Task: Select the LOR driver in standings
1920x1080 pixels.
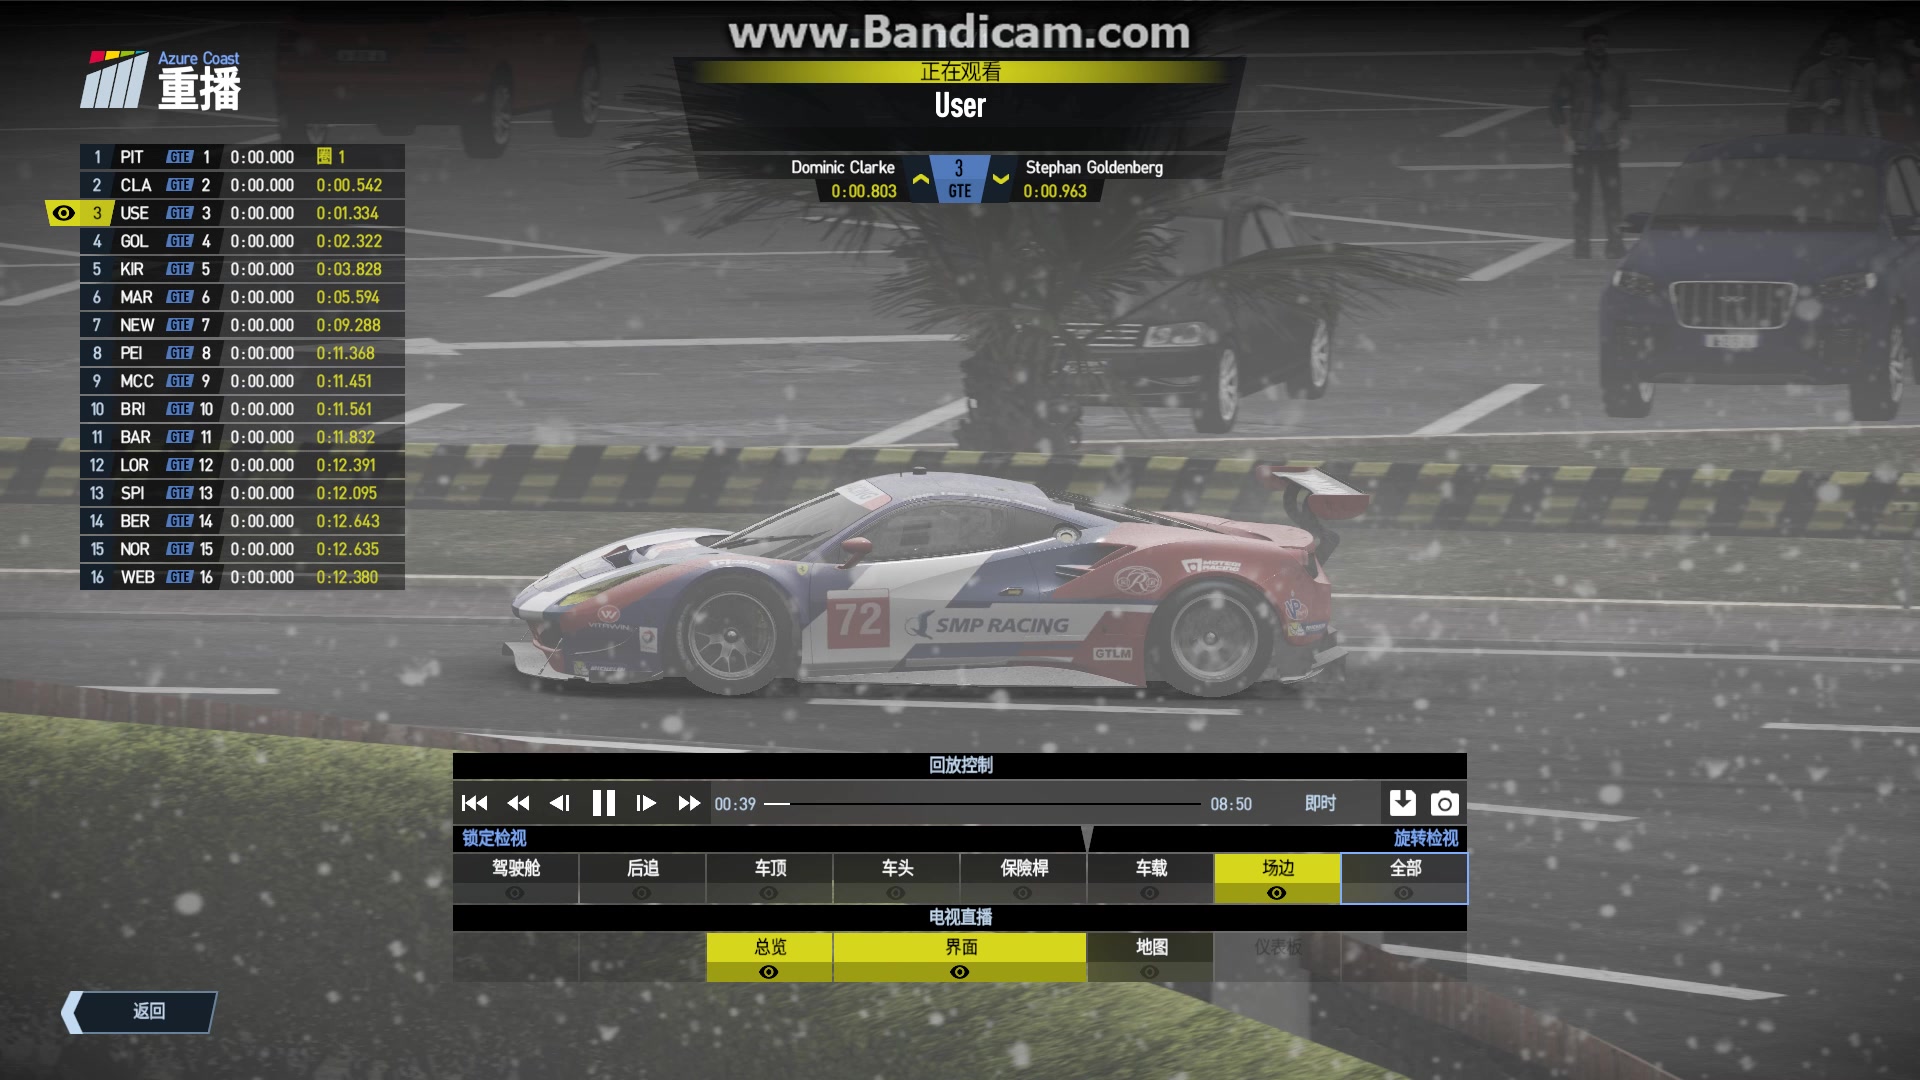Action: click(x=242, y=465)
